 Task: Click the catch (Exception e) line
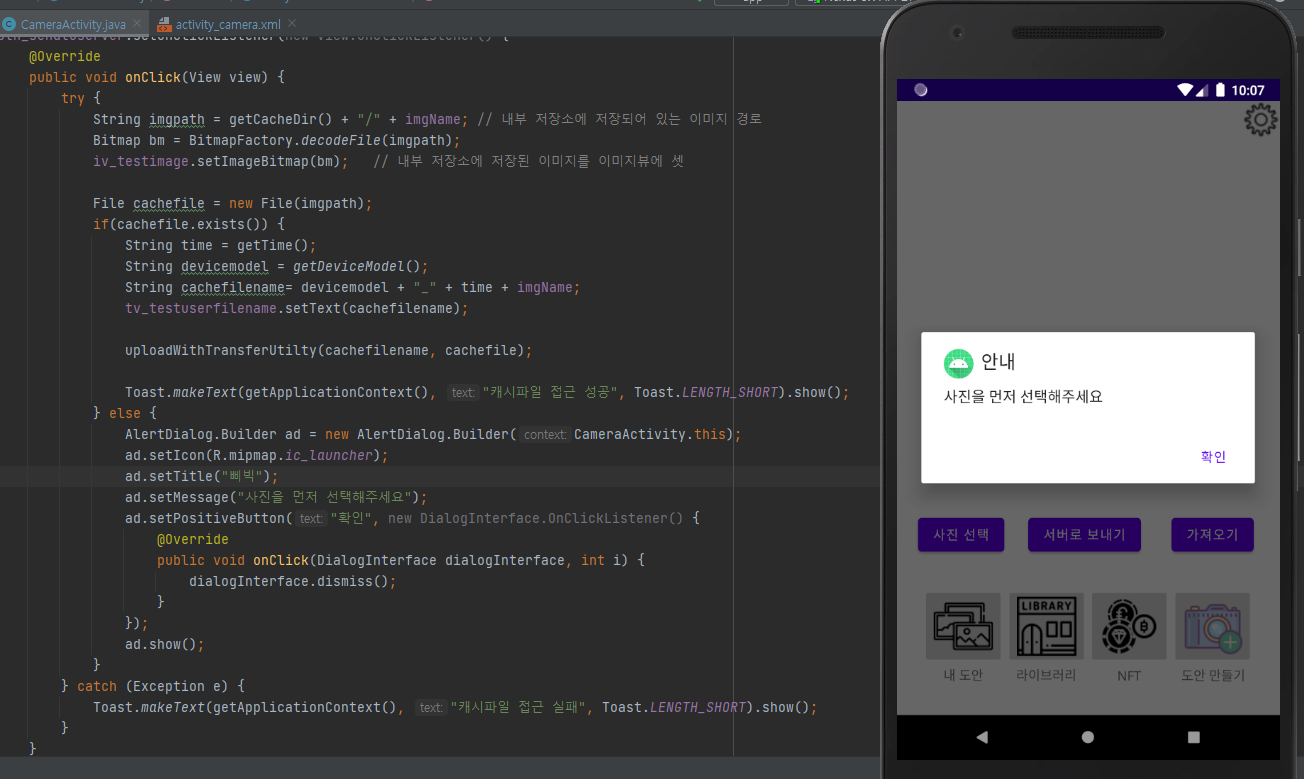153,686
